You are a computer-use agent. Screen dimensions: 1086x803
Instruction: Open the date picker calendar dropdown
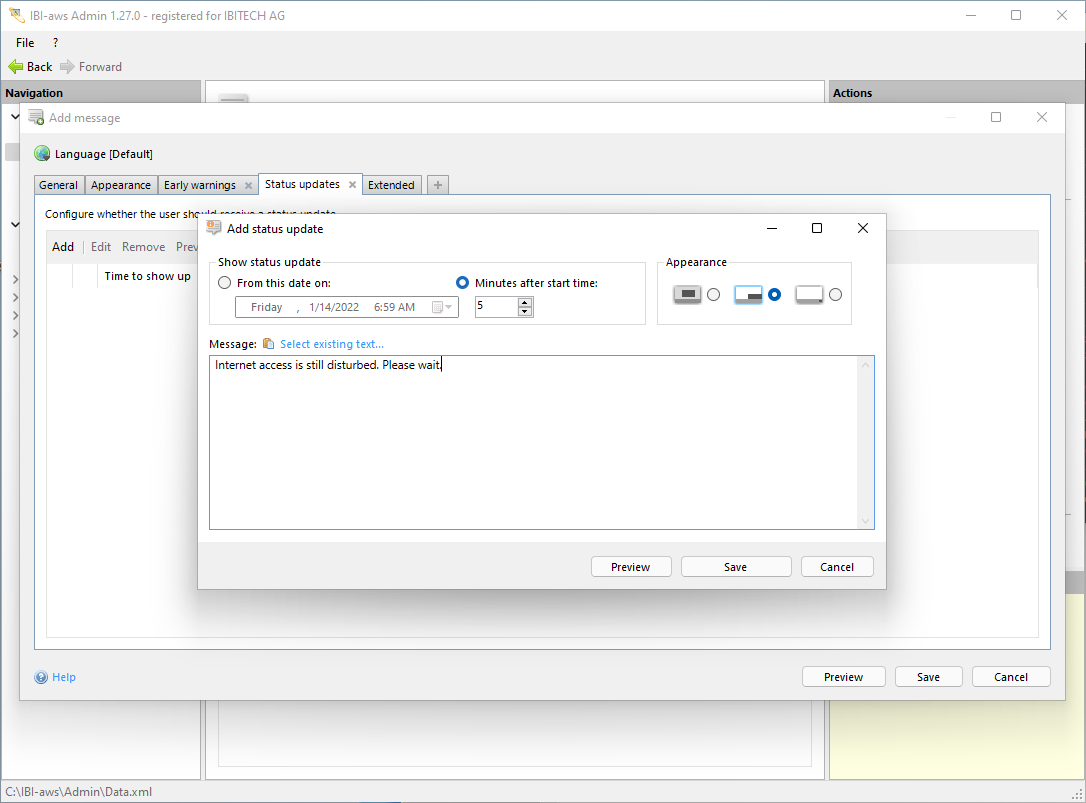point(442,307)
